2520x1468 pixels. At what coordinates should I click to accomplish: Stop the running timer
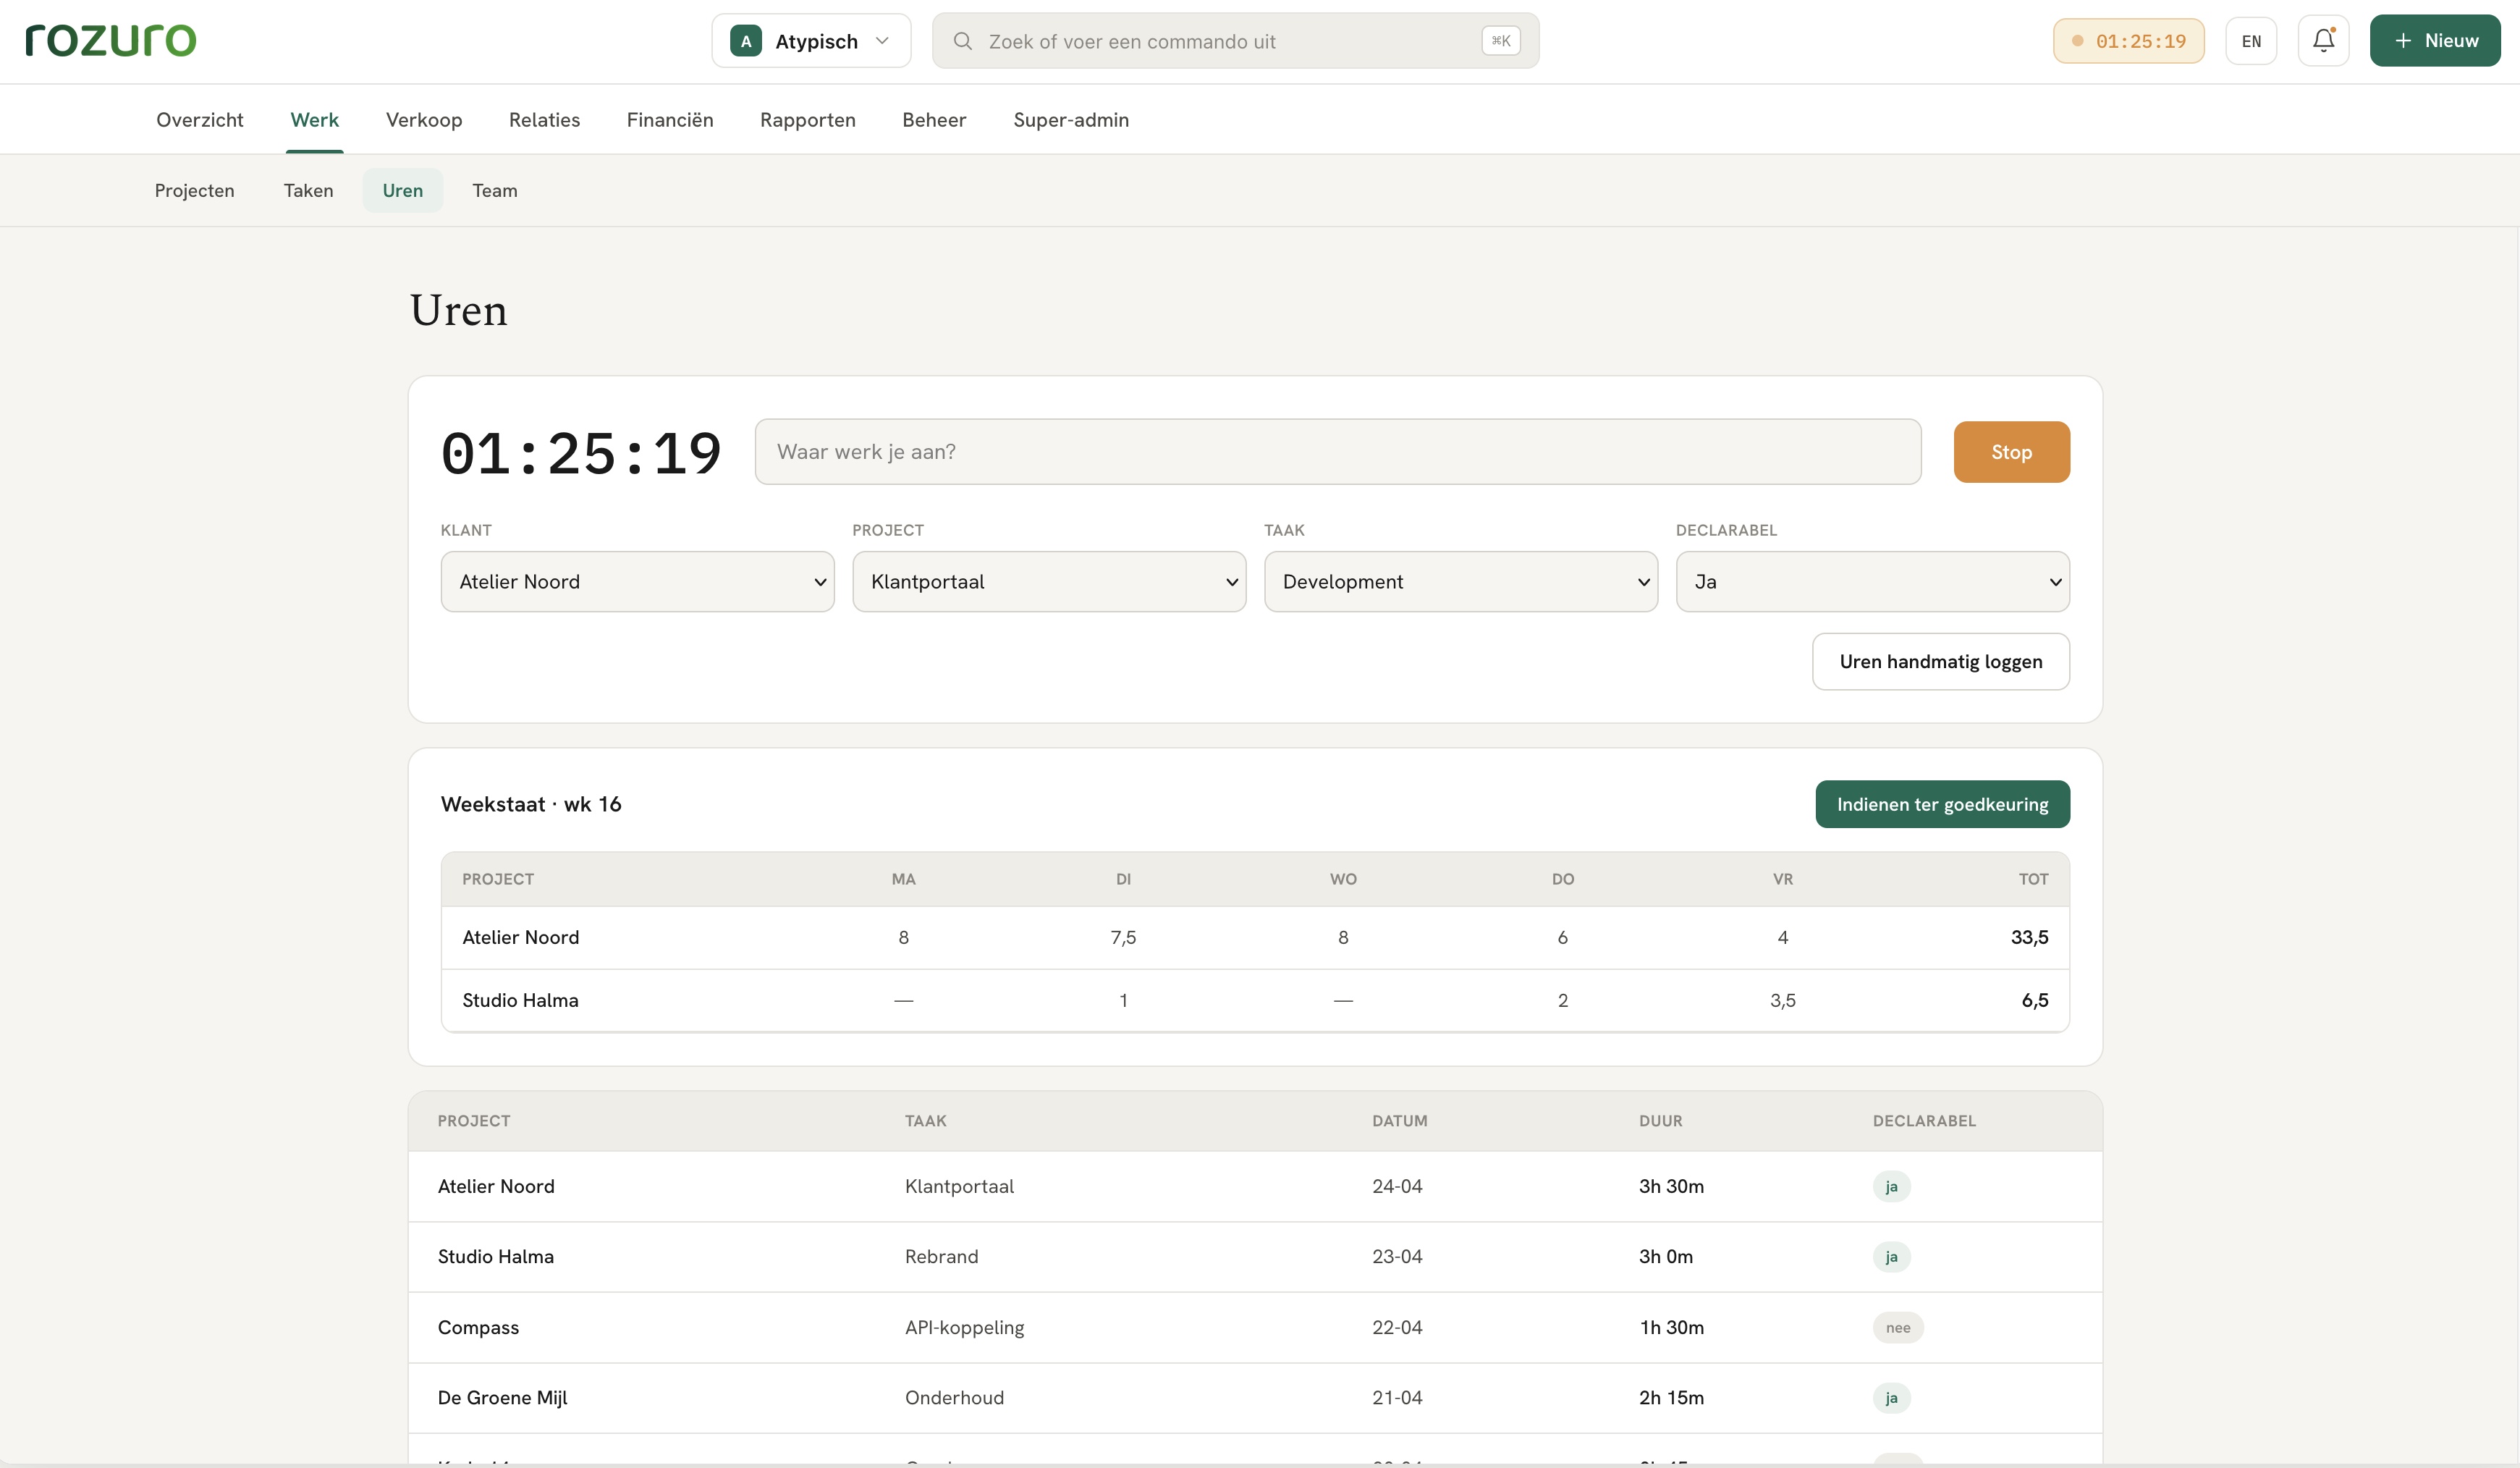pos(2011,452)
